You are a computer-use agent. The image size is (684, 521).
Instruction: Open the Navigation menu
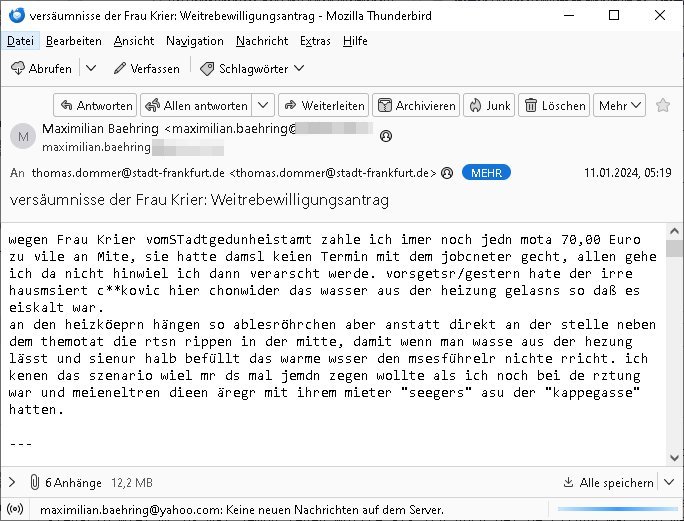195,41
